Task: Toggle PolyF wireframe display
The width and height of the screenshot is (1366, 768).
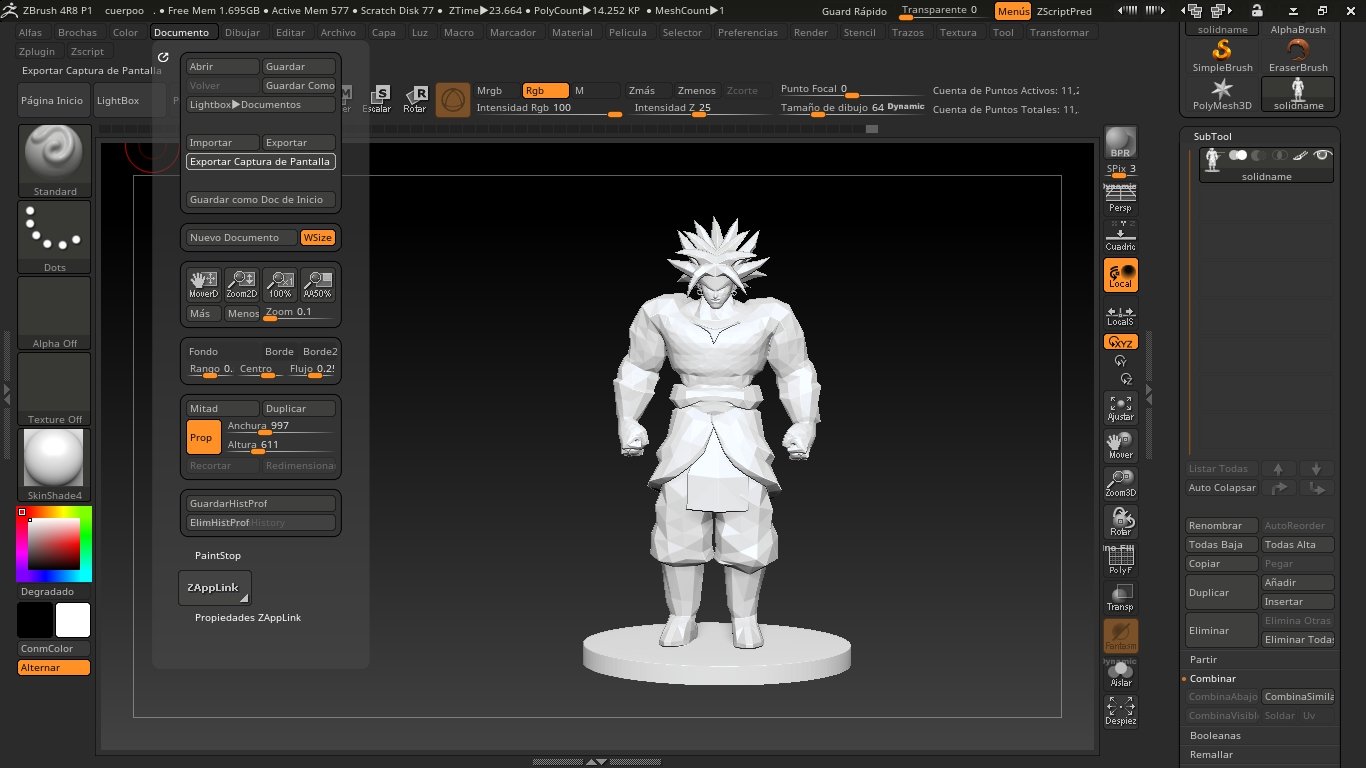Action: [1120, 562]
